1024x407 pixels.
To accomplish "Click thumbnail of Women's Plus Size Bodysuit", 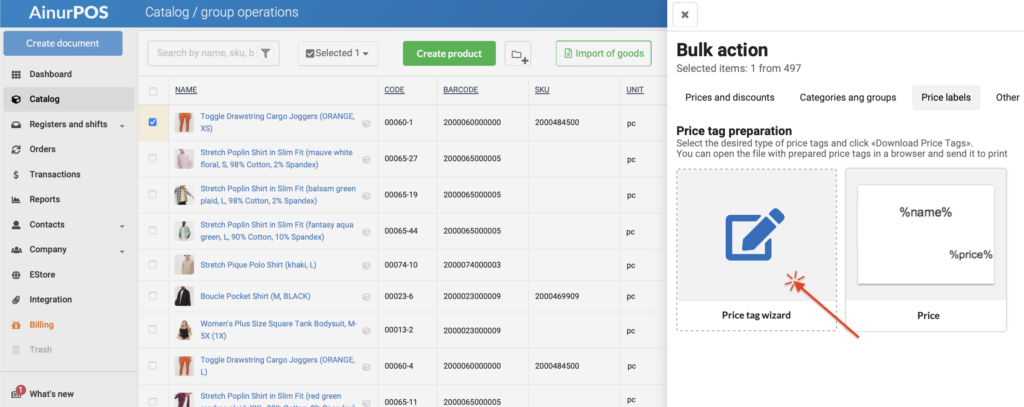I will click(x=184, y=329).
